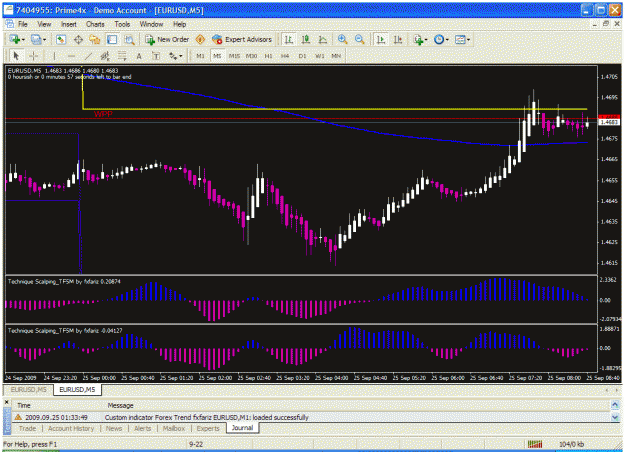This screenshot has height=452, width=625.
Task: Draw a trendline
Action: tap(88, 56)
